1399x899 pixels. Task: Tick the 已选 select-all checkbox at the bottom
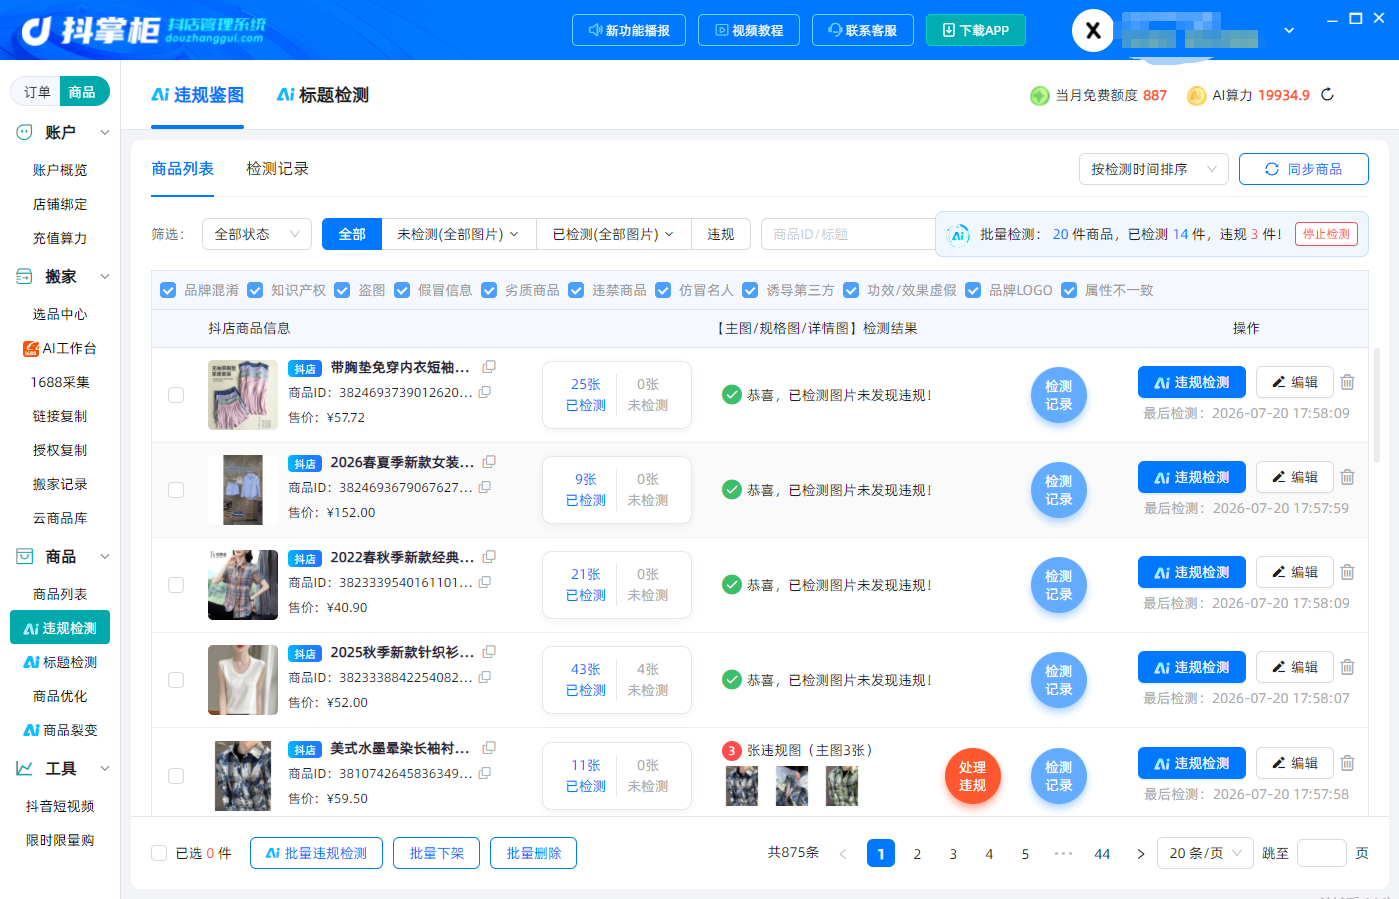point(159,853)
